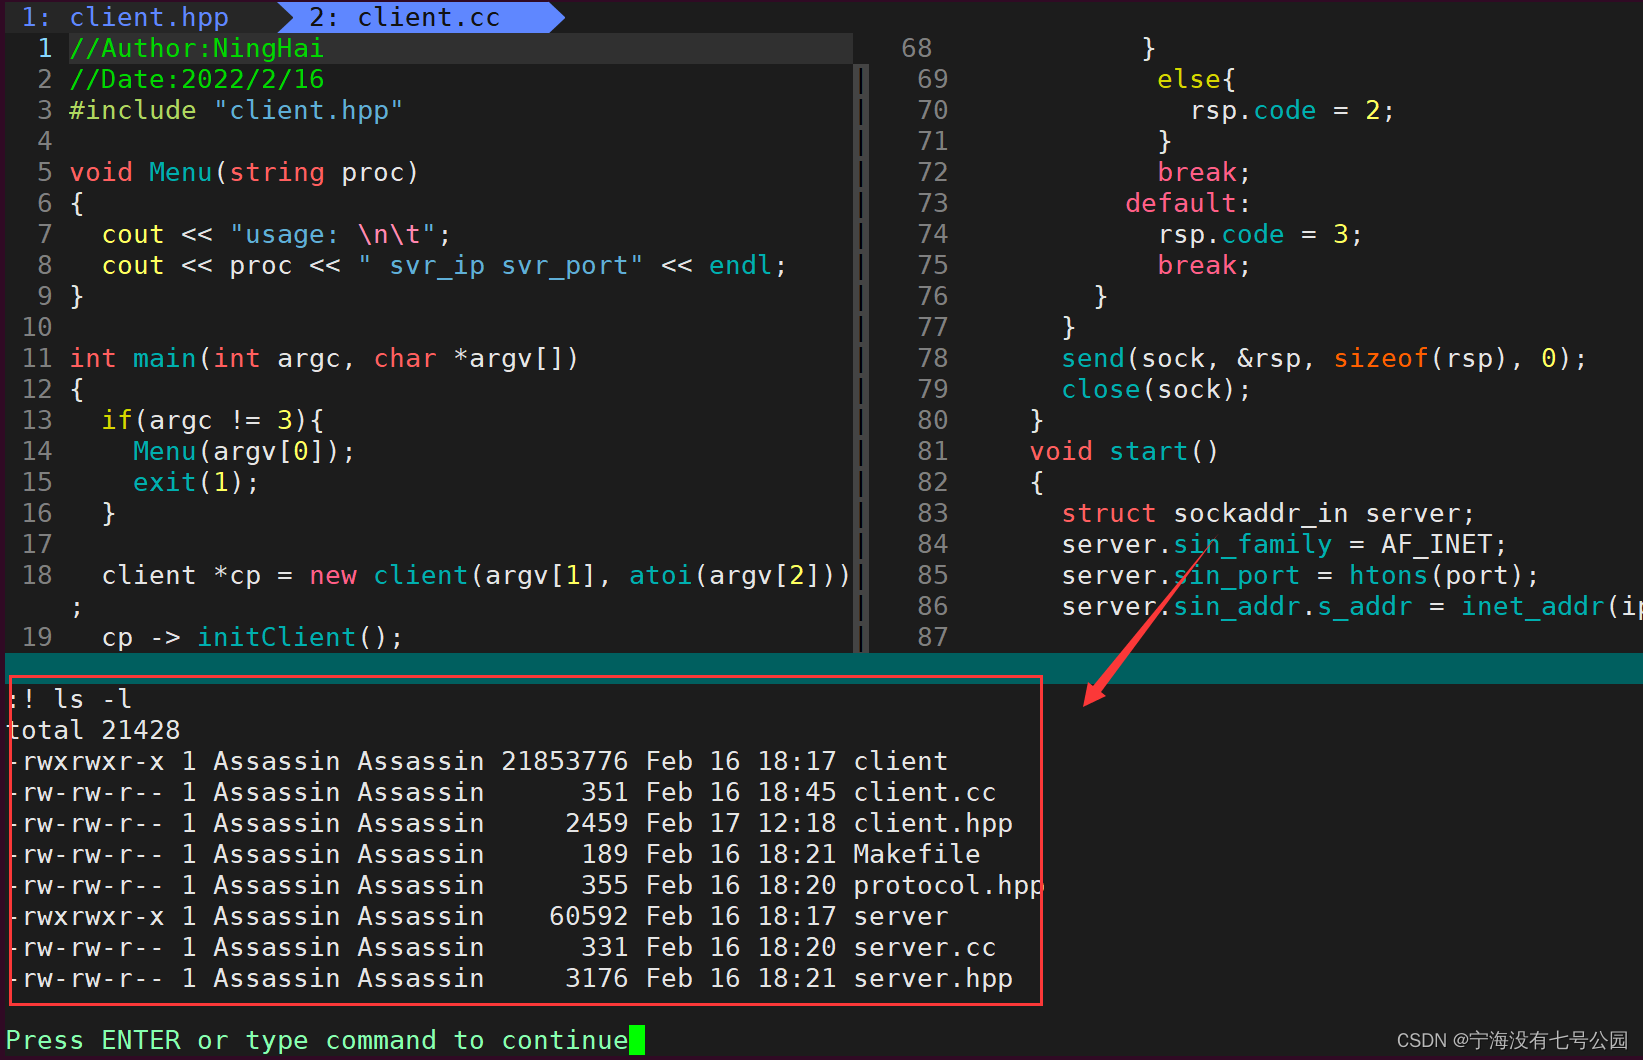
Task: Click the rsp.code = 3; statement
Action: (1260, 234)
